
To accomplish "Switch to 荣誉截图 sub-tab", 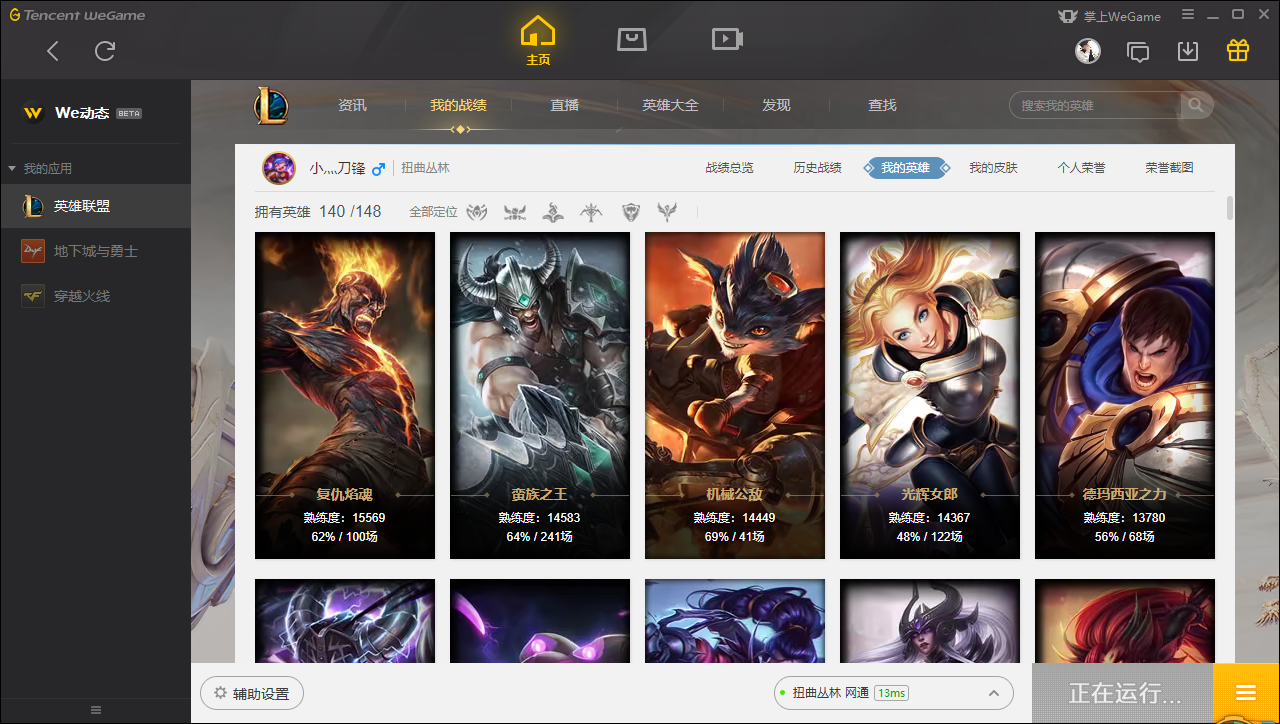I will 1169,168.
